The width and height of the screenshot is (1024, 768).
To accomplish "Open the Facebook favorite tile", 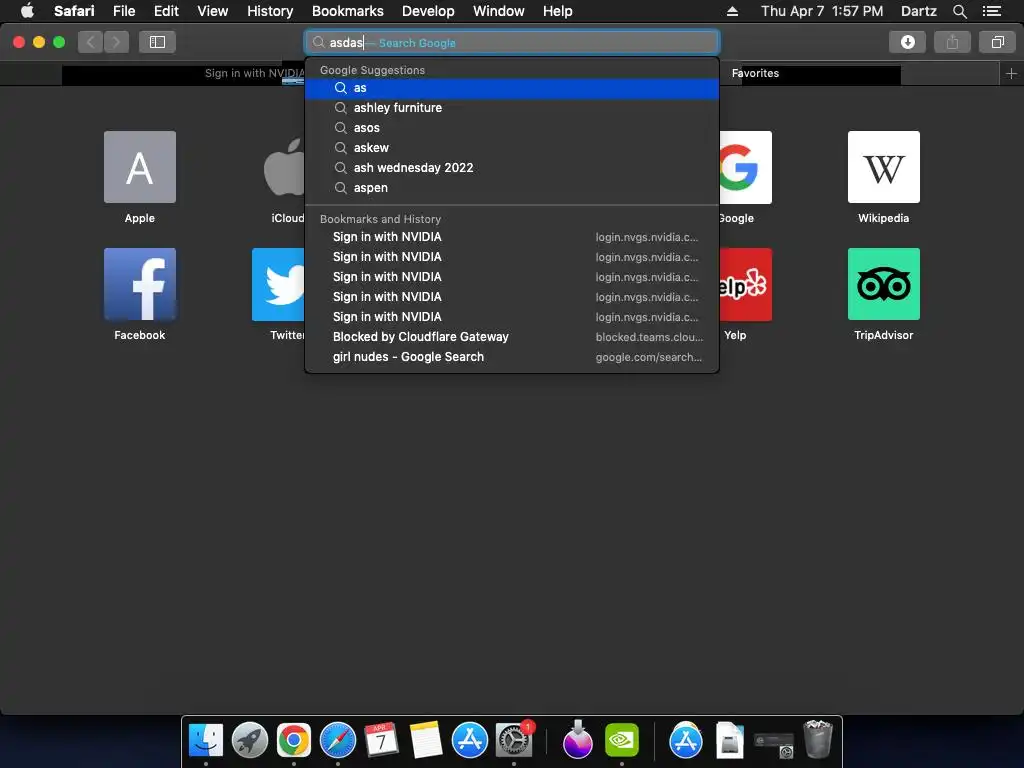I will tap(140, 284).
